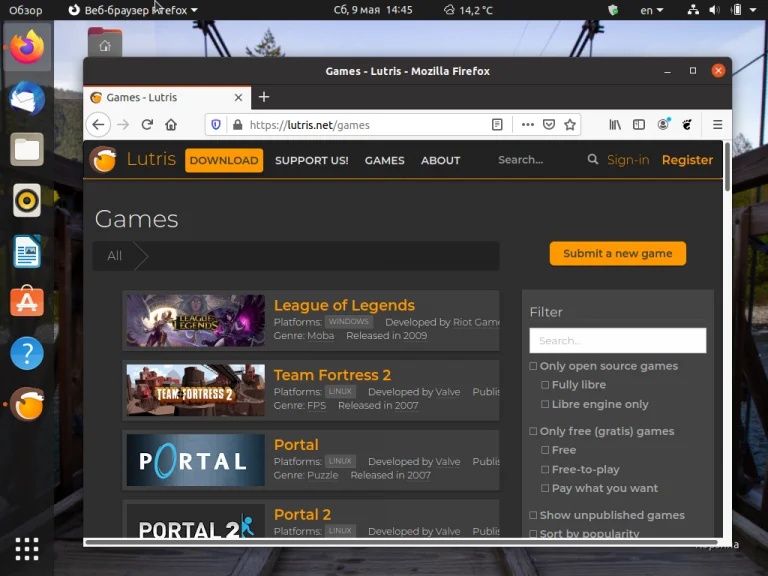768x576 pixels.
Task: Open keyboard layout en dropdown
Action: [651, 10]
